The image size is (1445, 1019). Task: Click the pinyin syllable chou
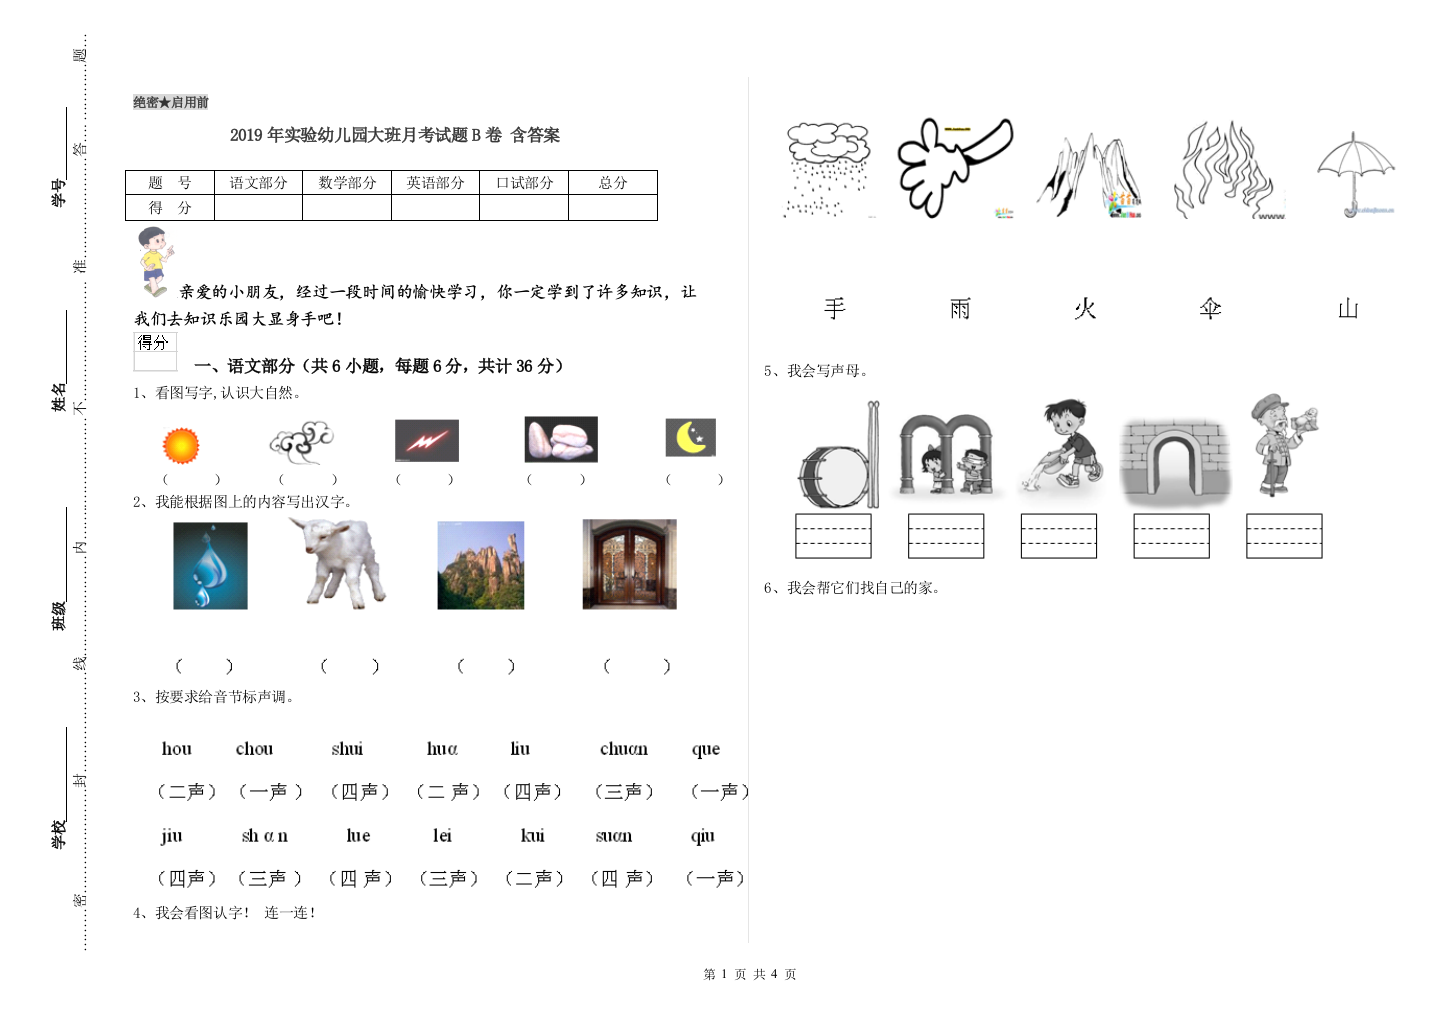point(254,748)
